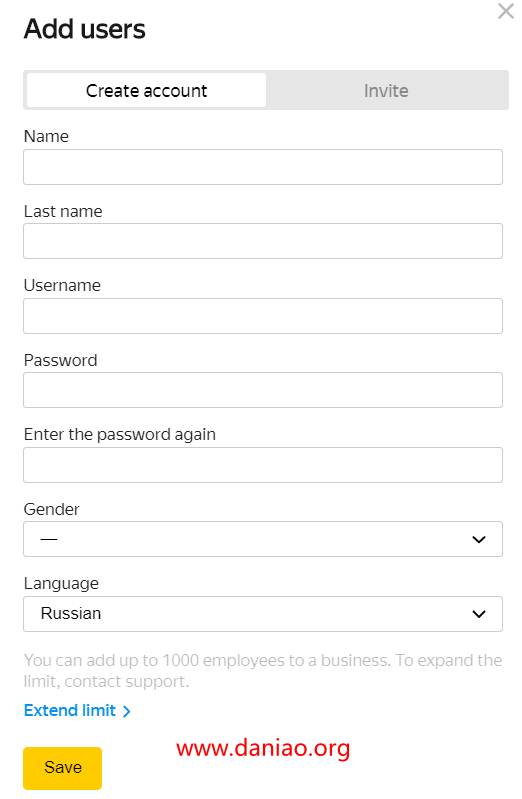Close the Add users dialog
Image resolution: width=522 pixels, height=799 pixels.
505,11
